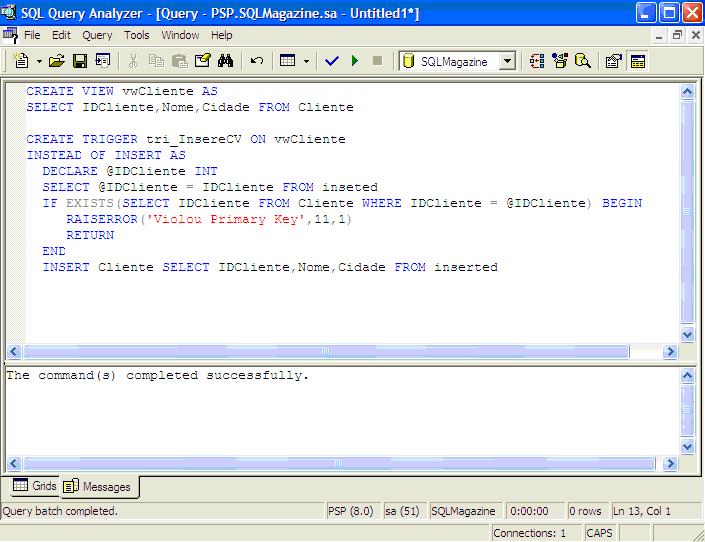Toggle the Show Results Pane icon
This screenshot has width=705, height=542.
point(637,61)
